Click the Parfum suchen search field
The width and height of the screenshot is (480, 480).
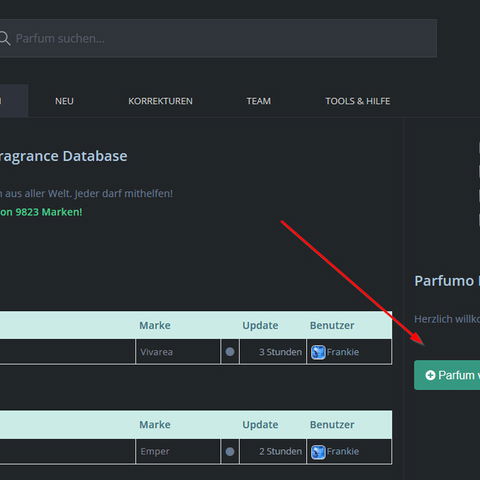point(218,38)
